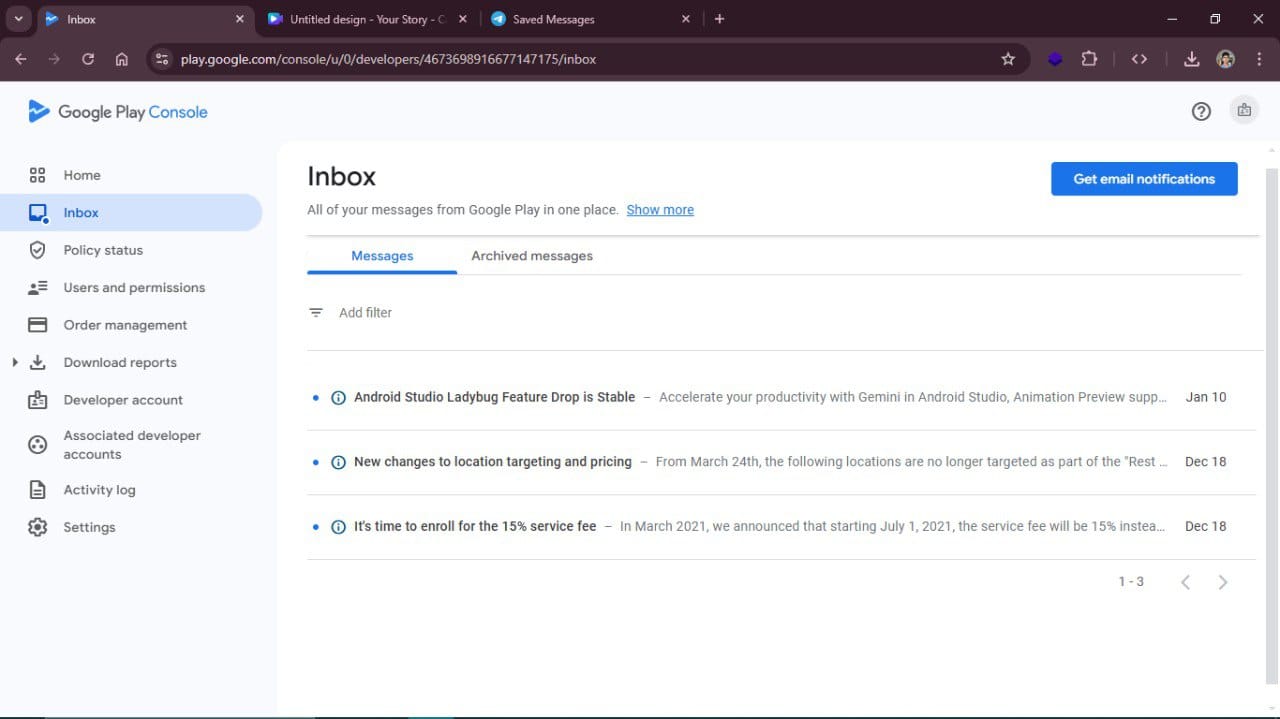Open Policy status in the sidebar
Viewport: 1280px width, 719px height.
pos(131,250)
